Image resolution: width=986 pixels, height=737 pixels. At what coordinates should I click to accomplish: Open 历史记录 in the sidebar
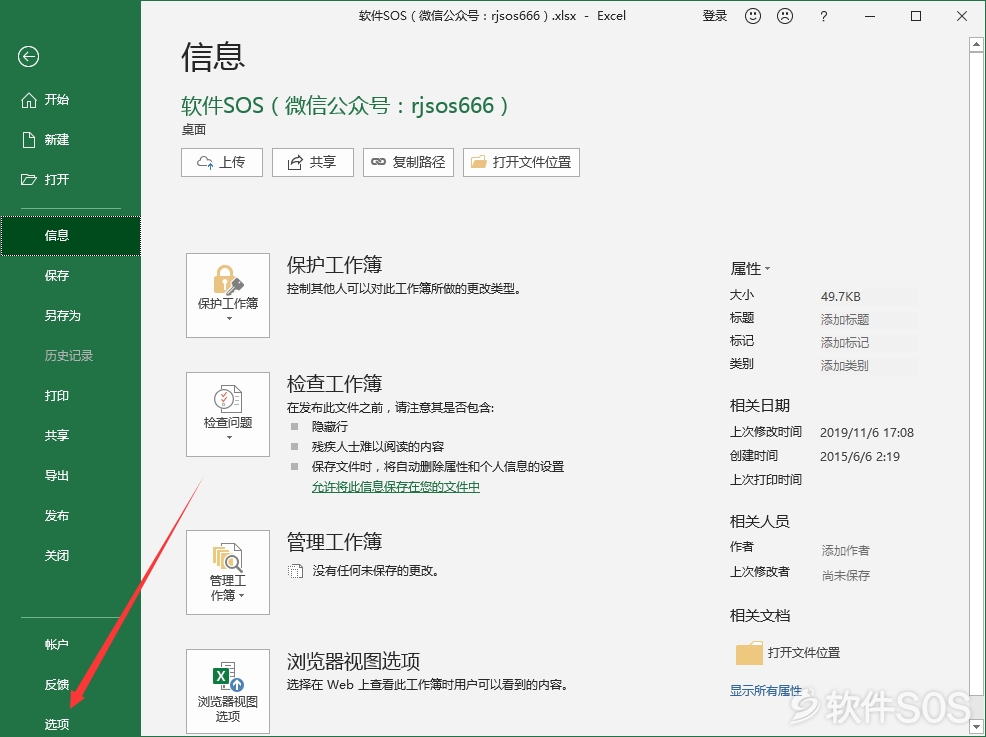tap(70, 356)
